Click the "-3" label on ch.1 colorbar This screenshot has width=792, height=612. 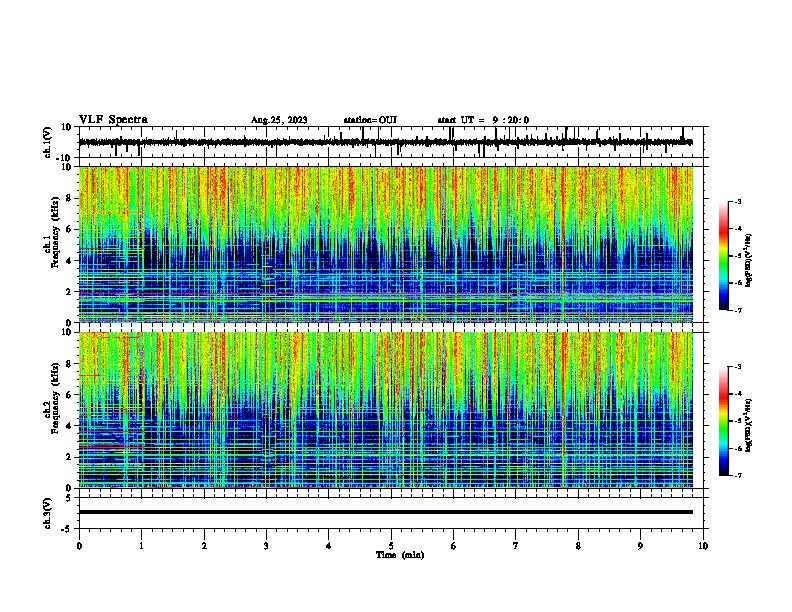738,201
